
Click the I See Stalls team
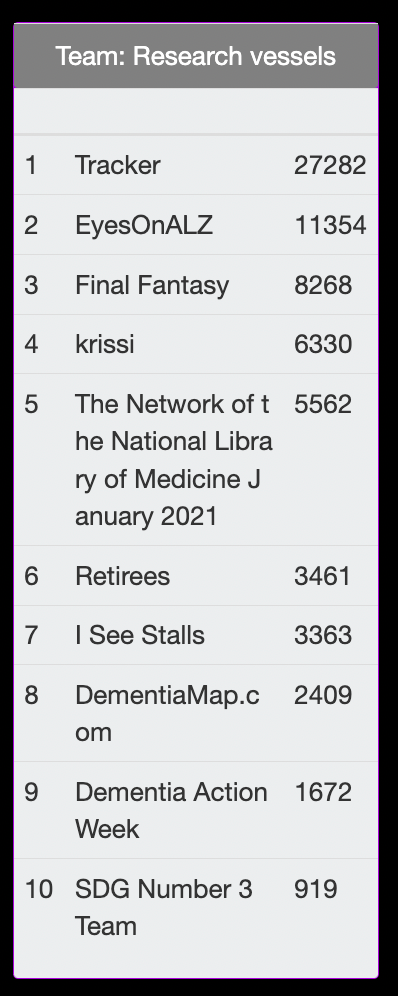tap(140, 635)
